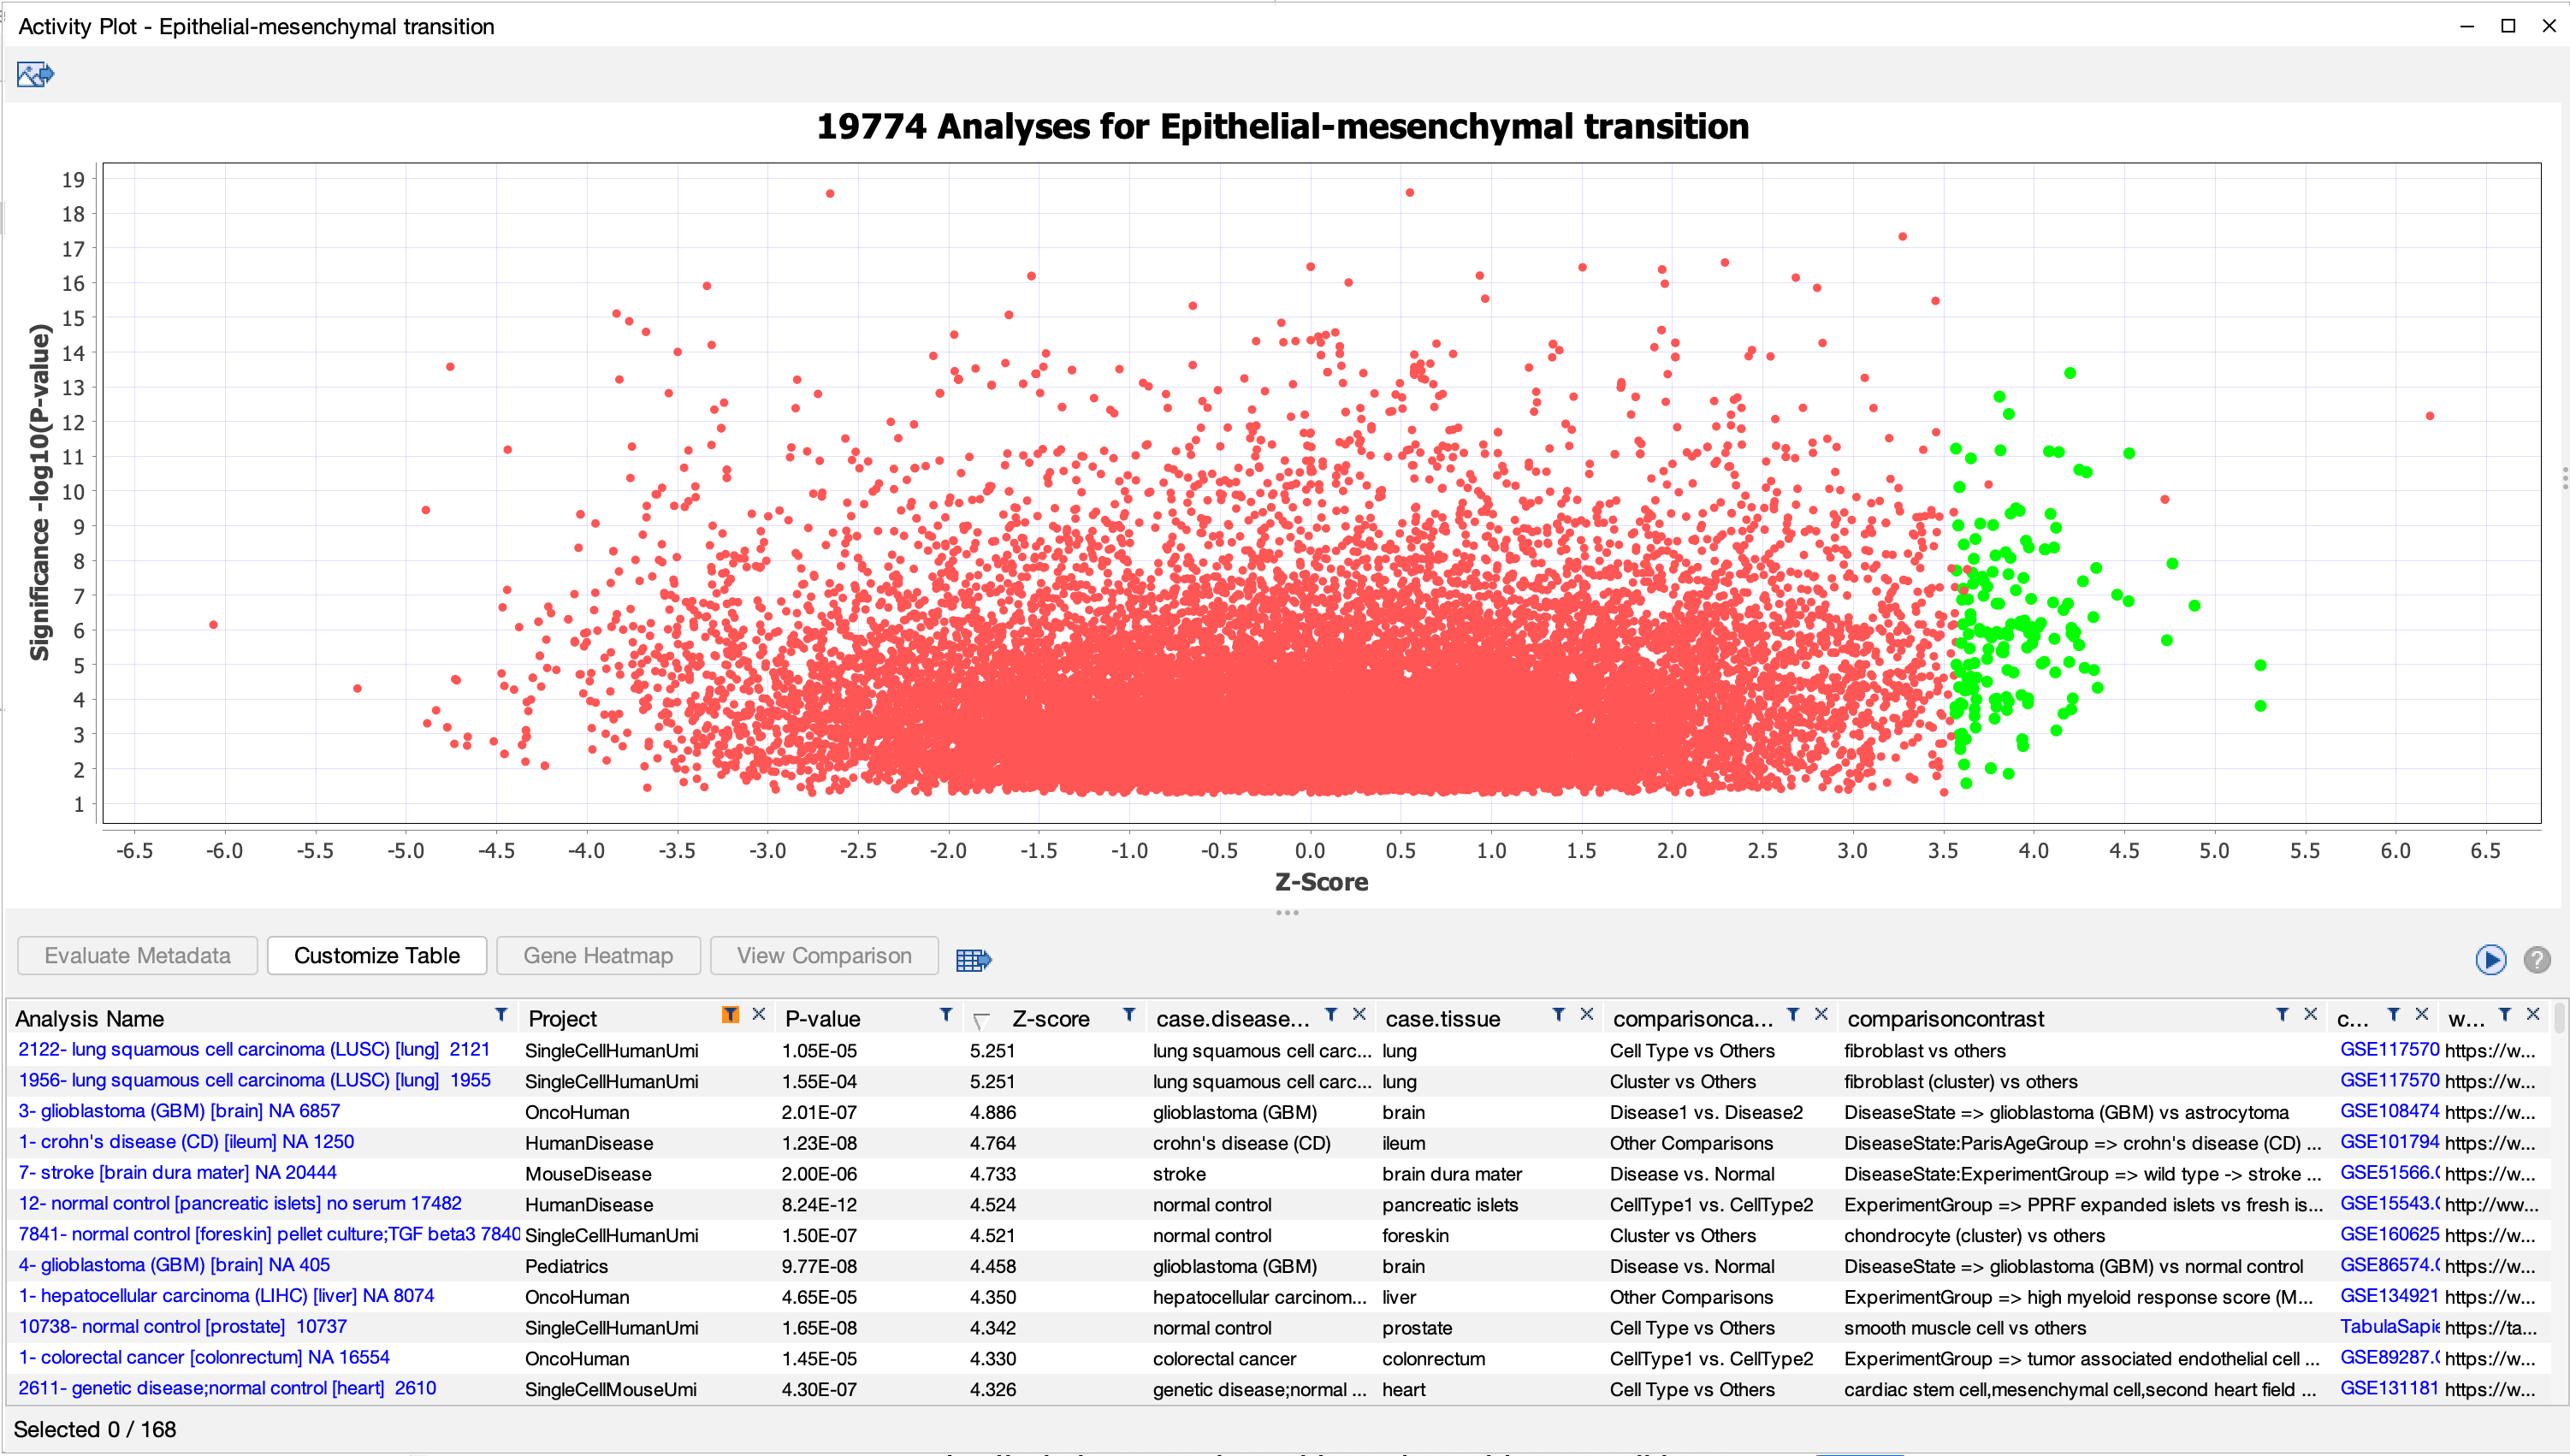Image resolution: width=2570 pixels, height=1456 pixels.
Task: Open analysis 3- glioblastoma (GBM) brain link
Action: click(x=179, y=1110)
